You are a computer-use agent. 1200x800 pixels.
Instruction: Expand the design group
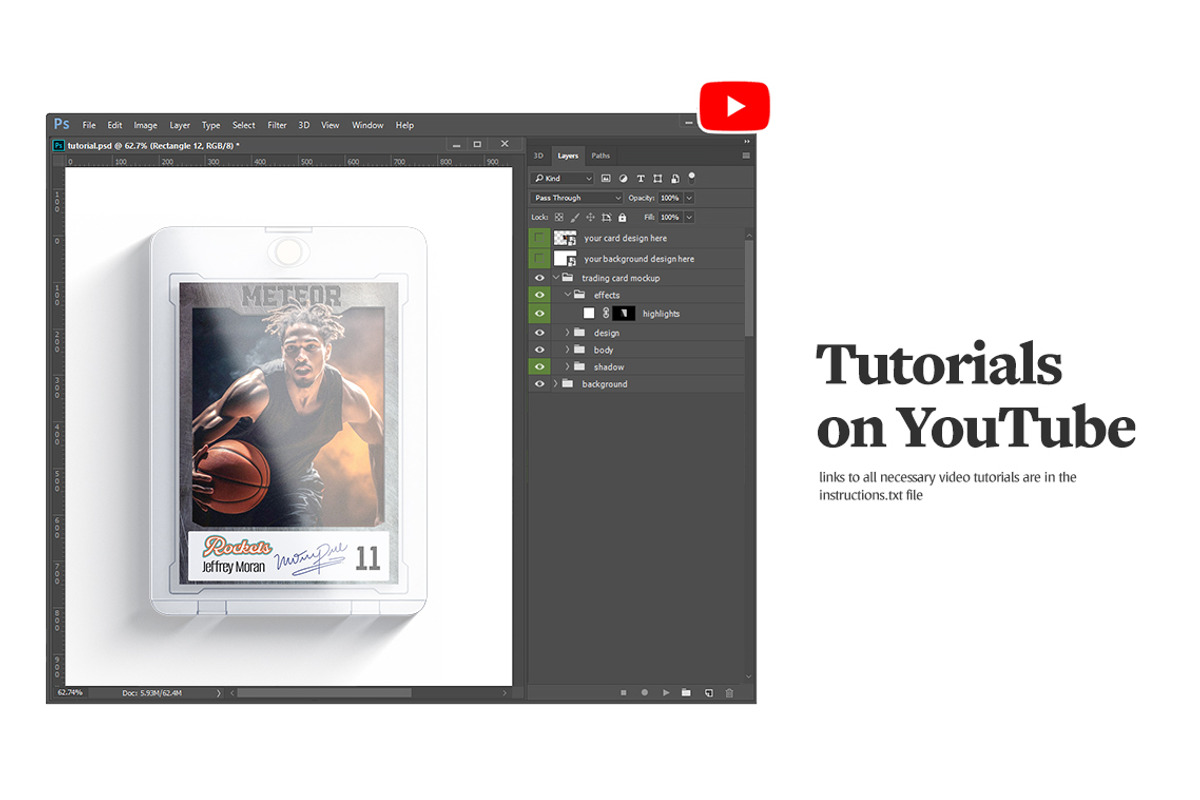tap(567, 332)
